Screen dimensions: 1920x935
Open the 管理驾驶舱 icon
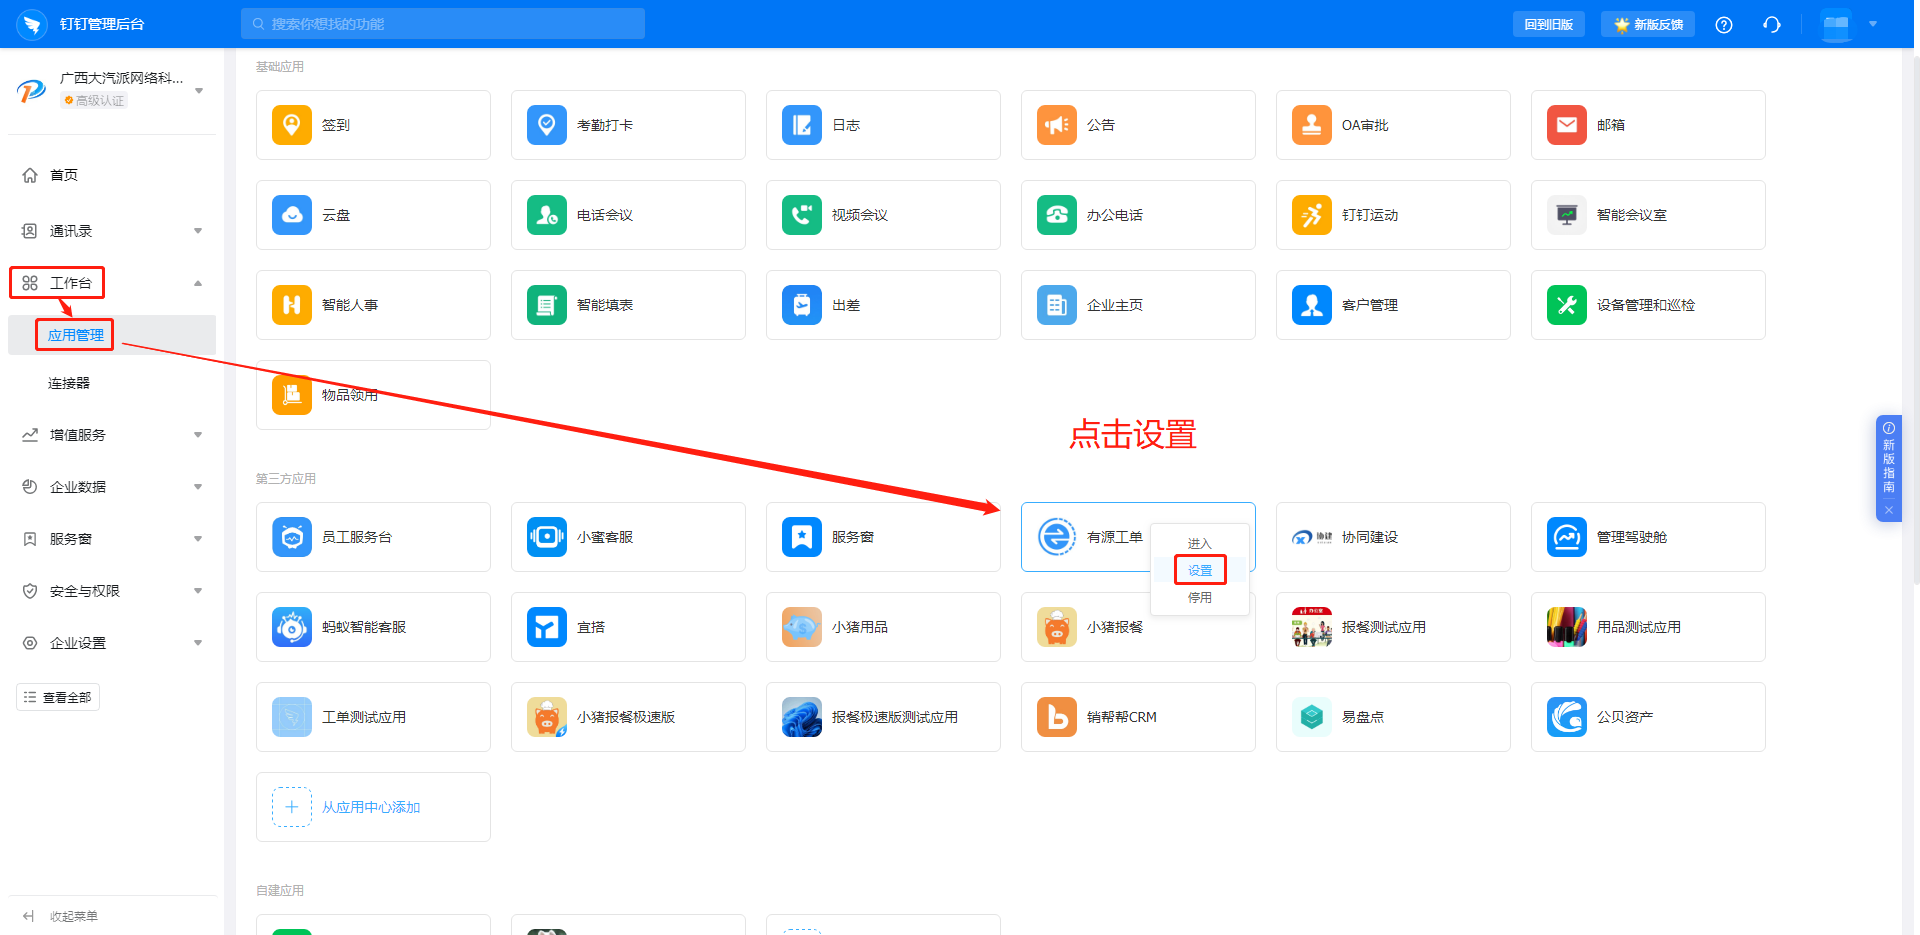[1567, 537]
